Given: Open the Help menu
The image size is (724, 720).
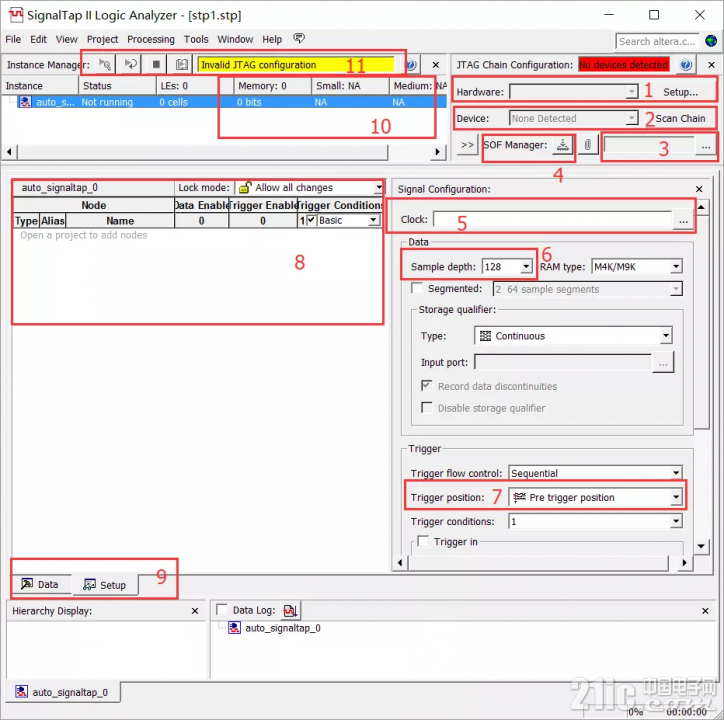Looking at the screenshot, I should pyautogui.click(x=272, y=39).
